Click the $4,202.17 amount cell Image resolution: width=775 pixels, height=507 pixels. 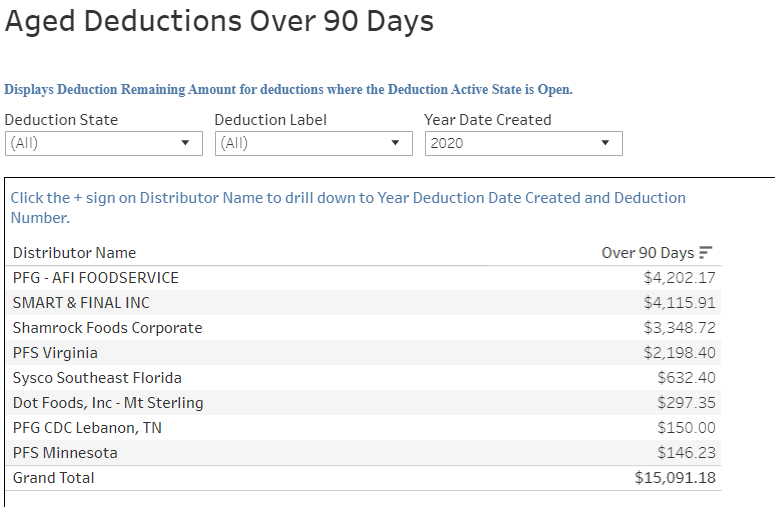coord(679,278)
